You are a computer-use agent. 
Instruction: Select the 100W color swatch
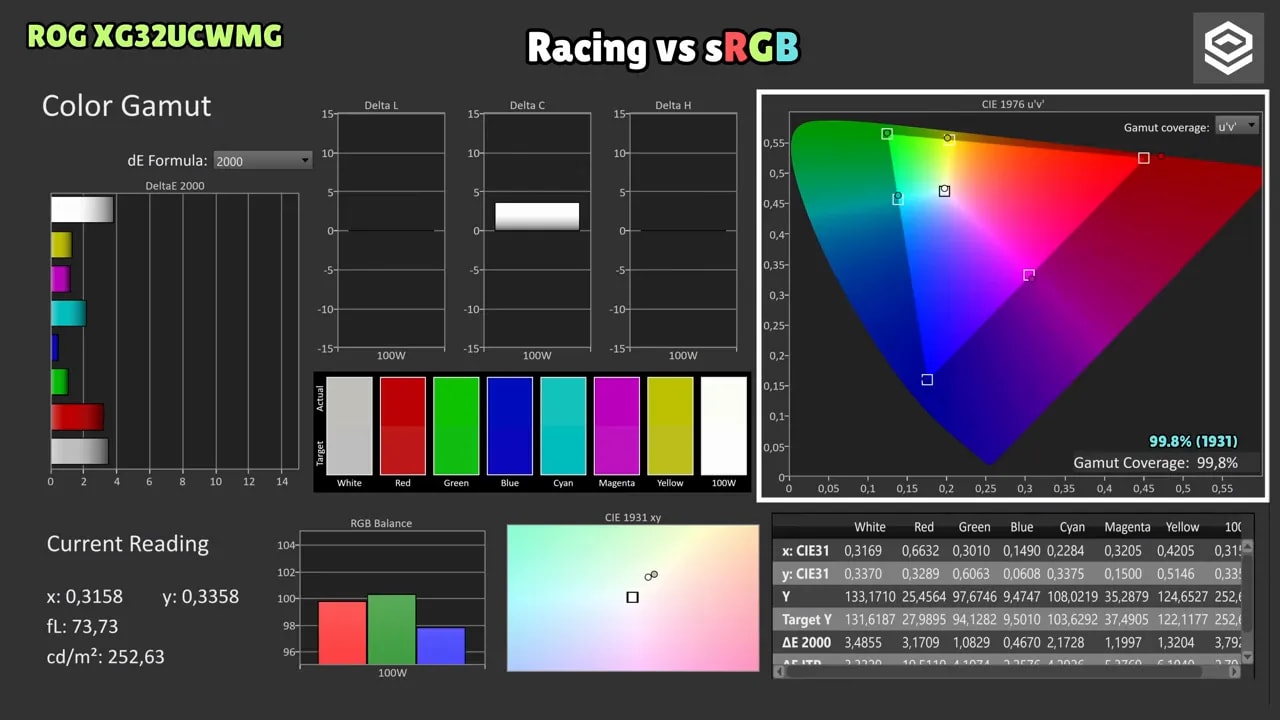coord(724,426)
